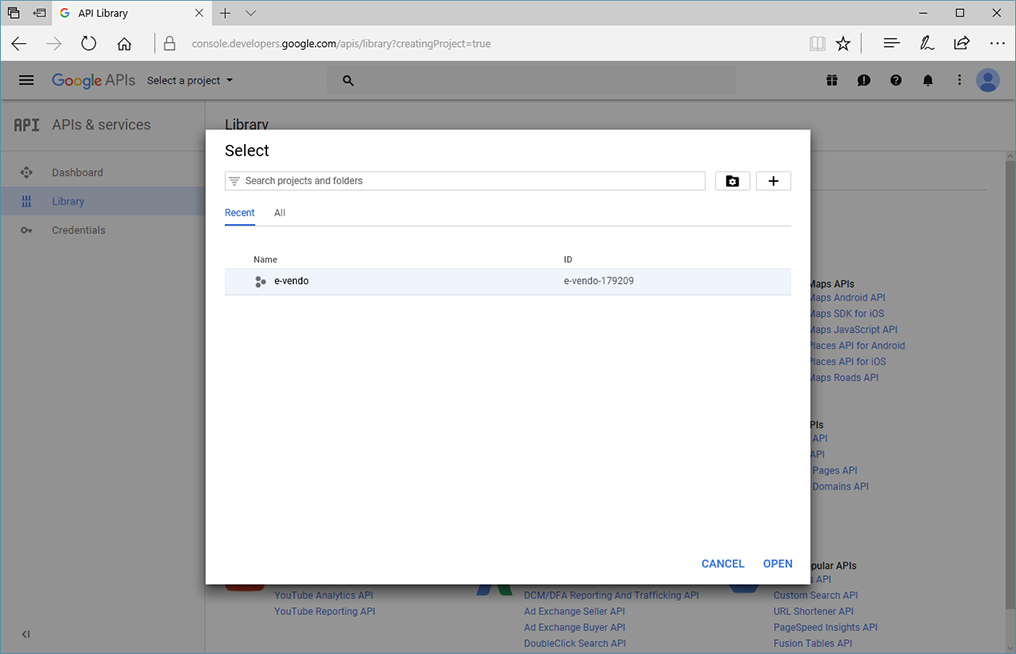Click the OPEN button
The width and height of the screenshot is (1016, 654).
778,564
